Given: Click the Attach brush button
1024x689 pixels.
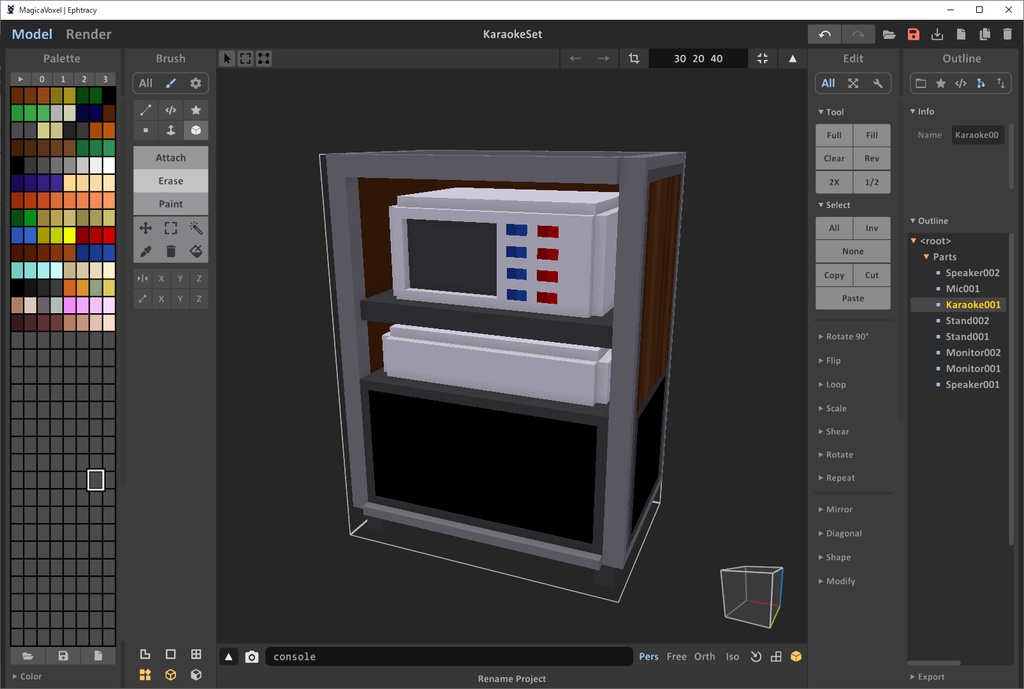Looking at the screenshot, I should coord(170,157).
